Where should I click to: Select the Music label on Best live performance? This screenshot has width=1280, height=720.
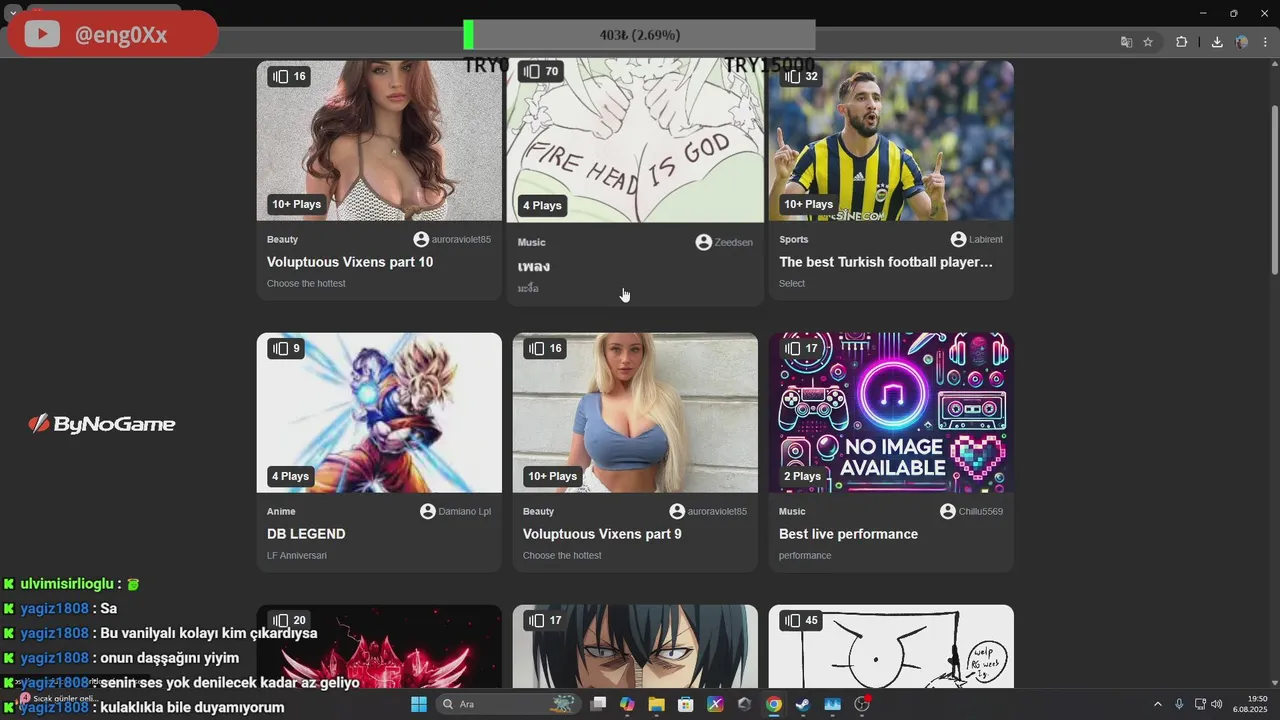click(x=792, y=512)
